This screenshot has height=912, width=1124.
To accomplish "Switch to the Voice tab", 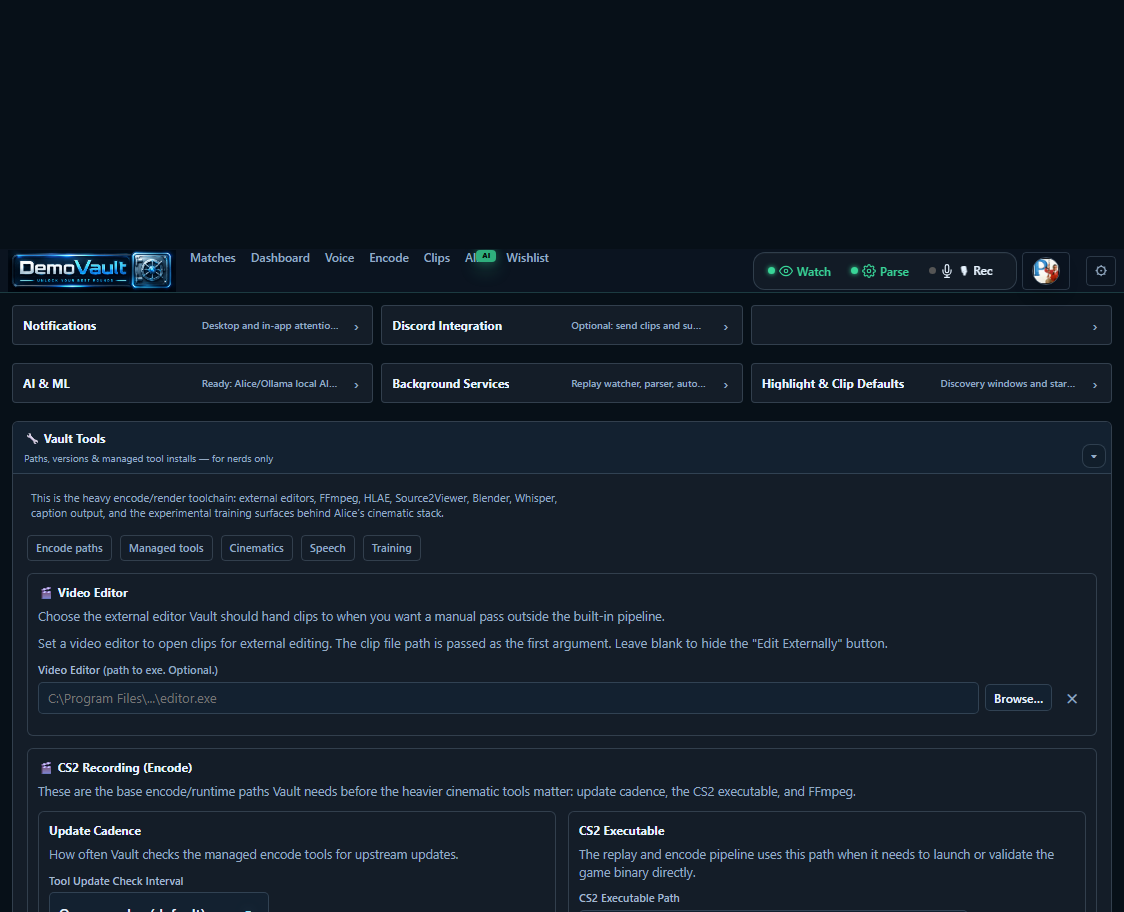I will pos(339,258).
